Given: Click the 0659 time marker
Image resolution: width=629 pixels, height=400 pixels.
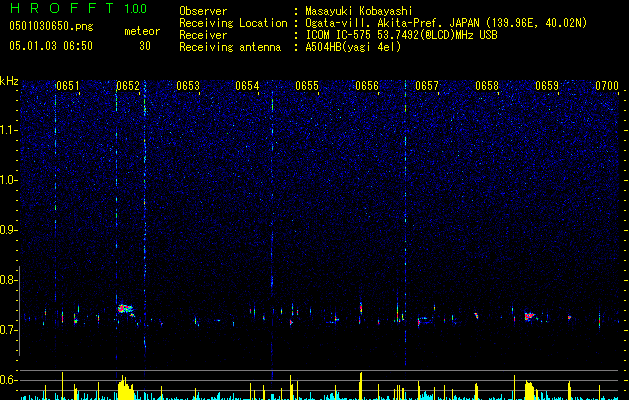Looking at the screenshot, I should tap(547, 86).
